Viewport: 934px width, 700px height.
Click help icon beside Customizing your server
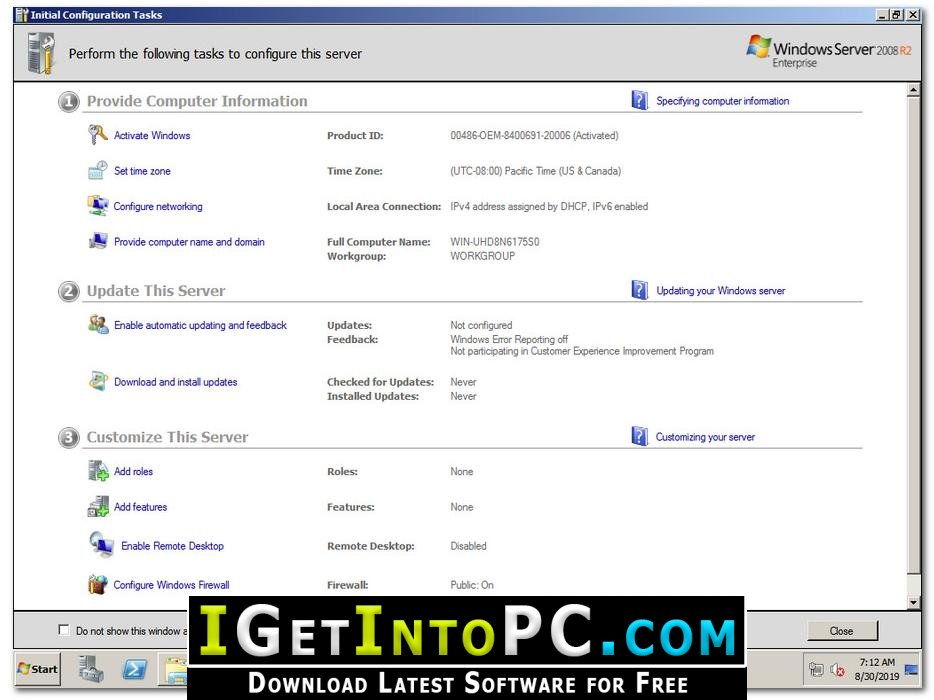point(639,436)
